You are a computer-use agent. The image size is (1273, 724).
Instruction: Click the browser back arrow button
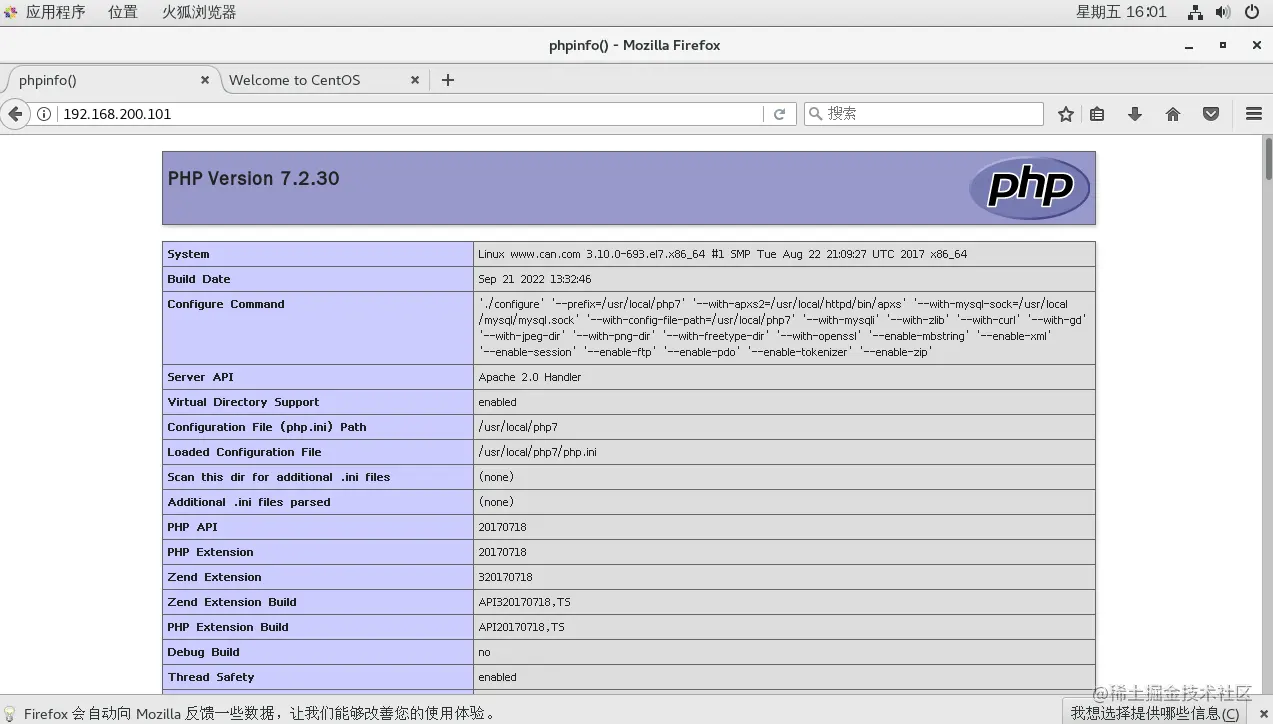coord(15,114)
